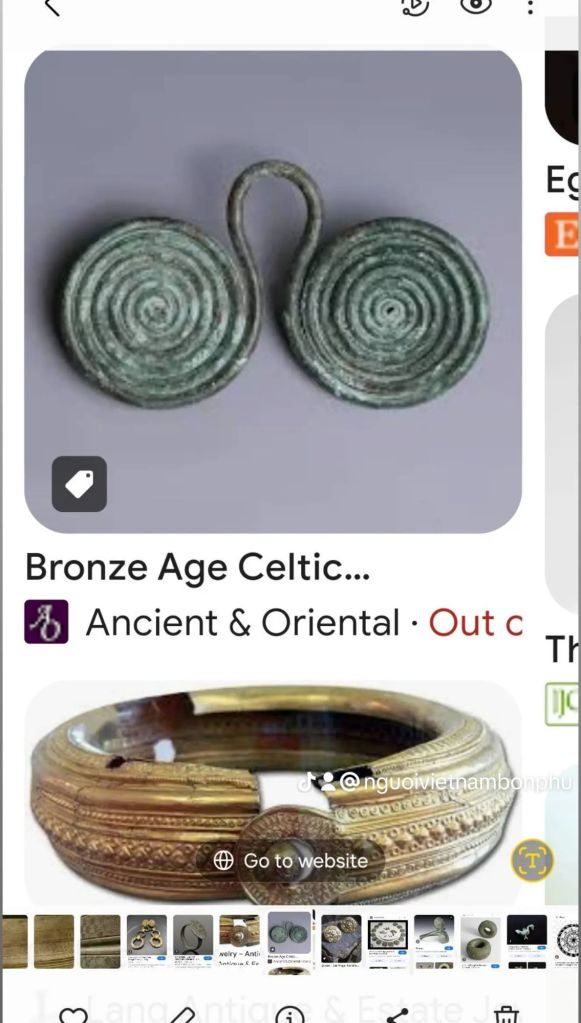Tap the price tag icon on spiral brooch
Screen dimensions: 581x1023
click(x=79, y=484)
